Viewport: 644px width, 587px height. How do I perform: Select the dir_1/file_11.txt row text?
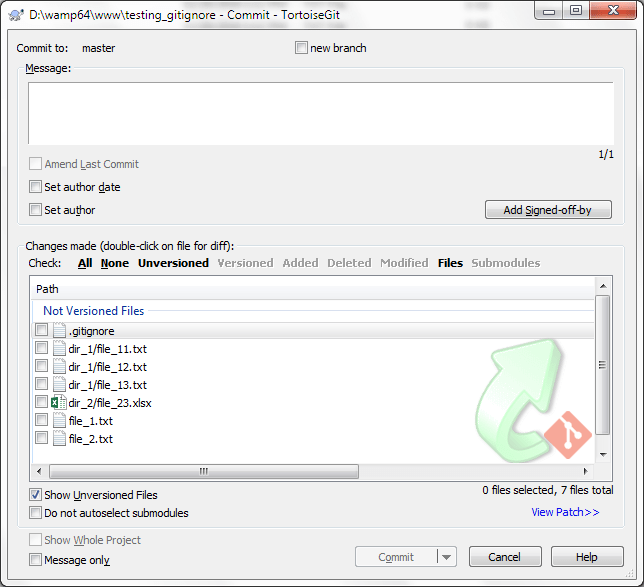tap(108, 349)
